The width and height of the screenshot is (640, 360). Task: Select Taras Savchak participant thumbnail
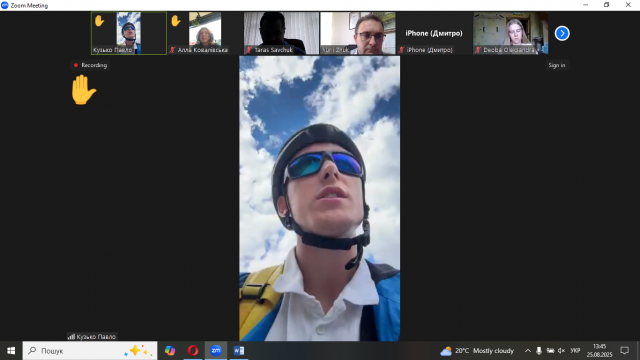point(281,33)
